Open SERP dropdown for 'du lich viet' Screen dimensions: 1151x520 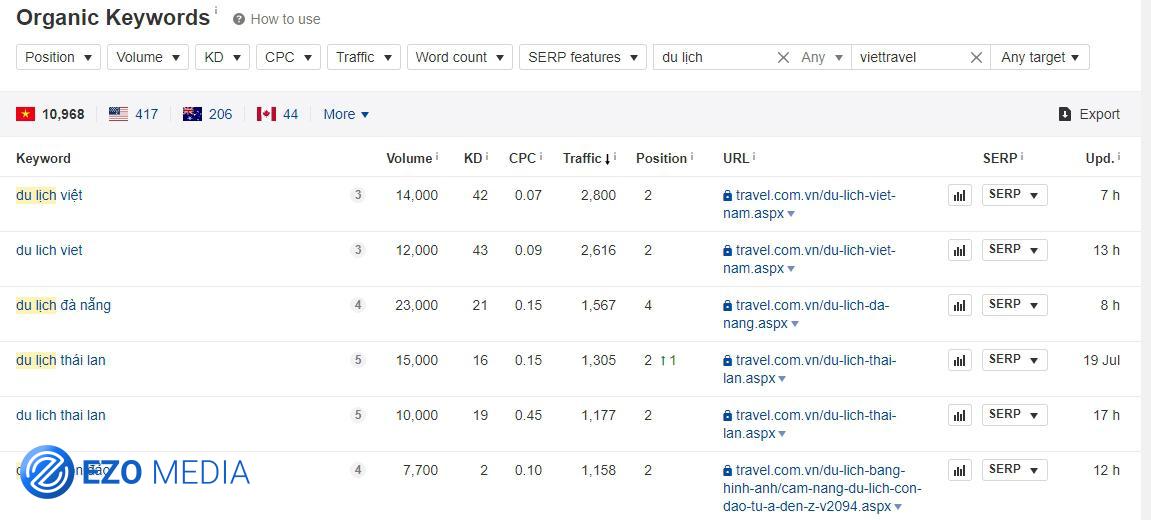(1014, 250)
